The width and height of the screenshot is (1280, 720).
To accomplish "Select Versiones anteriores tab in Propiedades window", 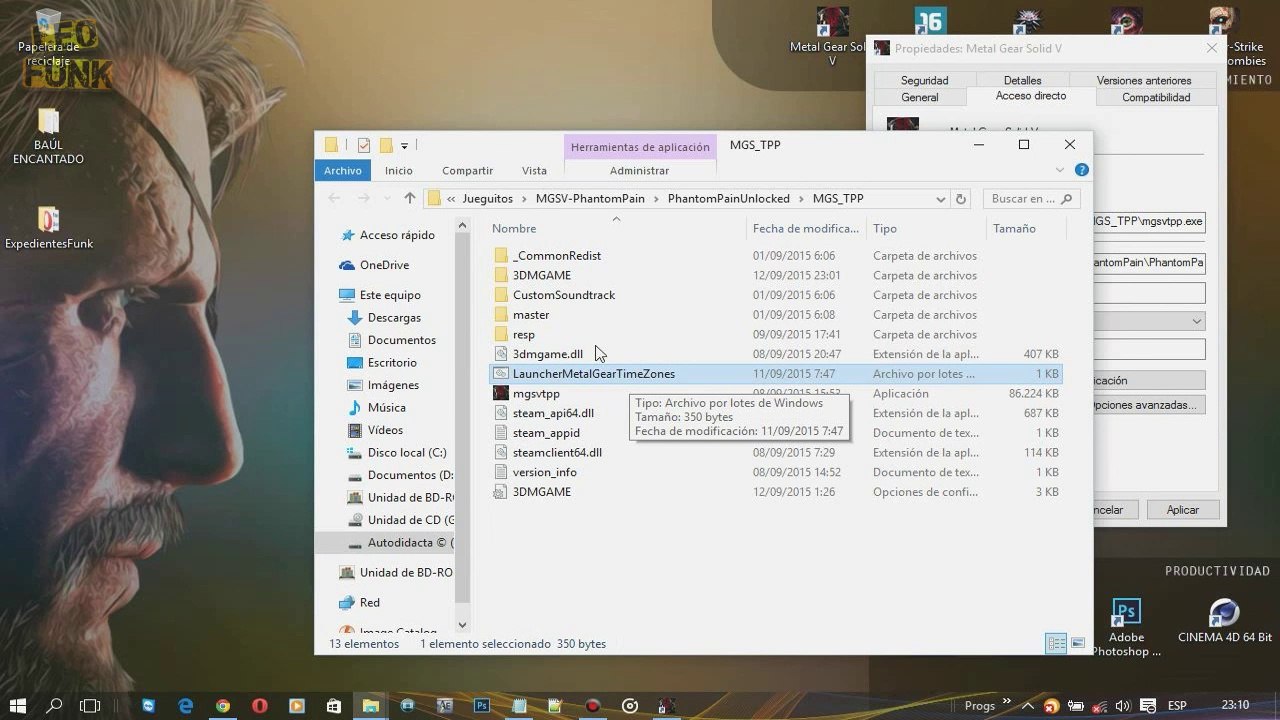I will tap(1143, 80).
